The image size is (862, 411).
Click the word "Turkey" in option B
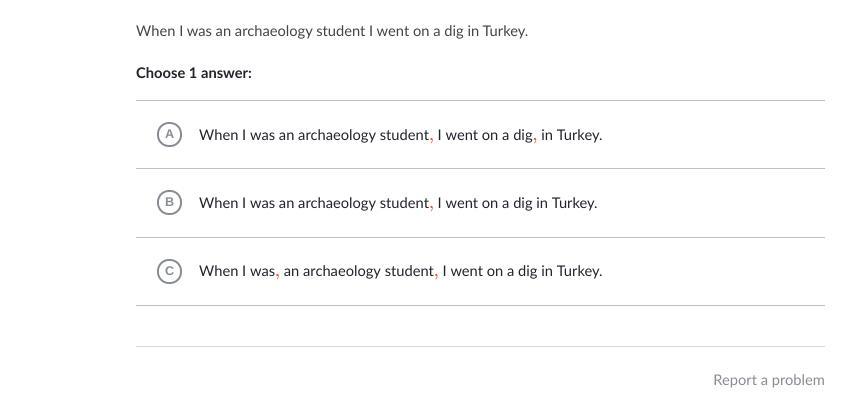click(x=573, y=203)
